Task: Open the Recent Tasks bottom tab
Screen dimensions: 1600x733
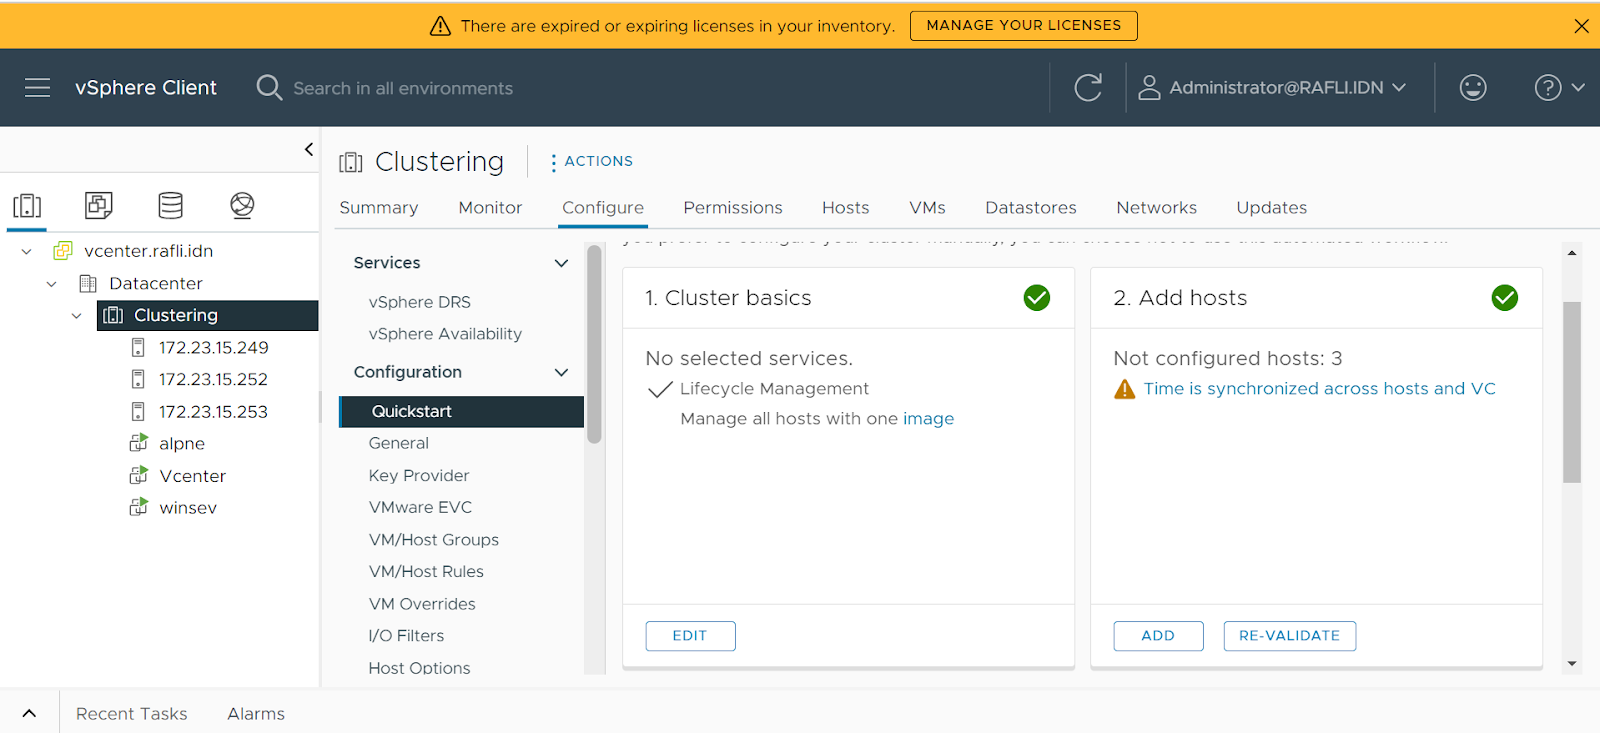Action: coord(132,714)
